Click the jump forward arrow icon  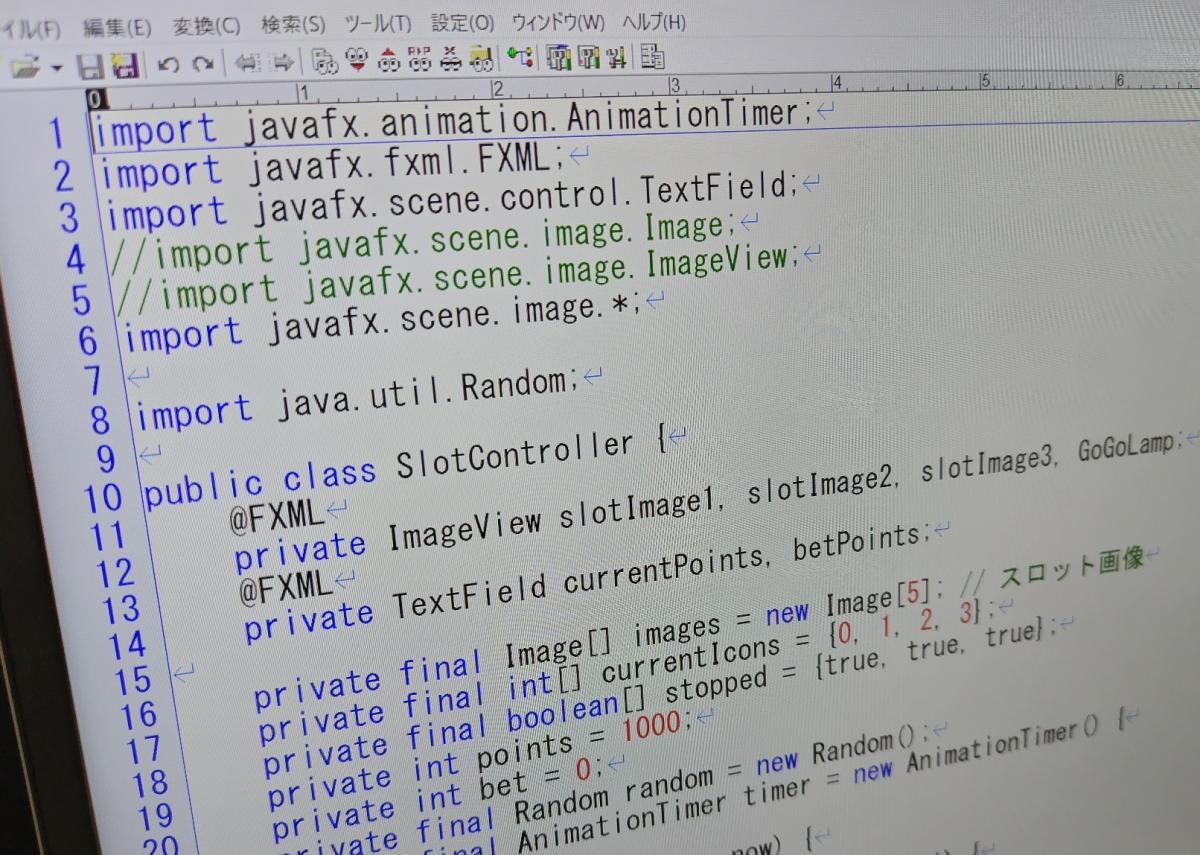(282, 63)
